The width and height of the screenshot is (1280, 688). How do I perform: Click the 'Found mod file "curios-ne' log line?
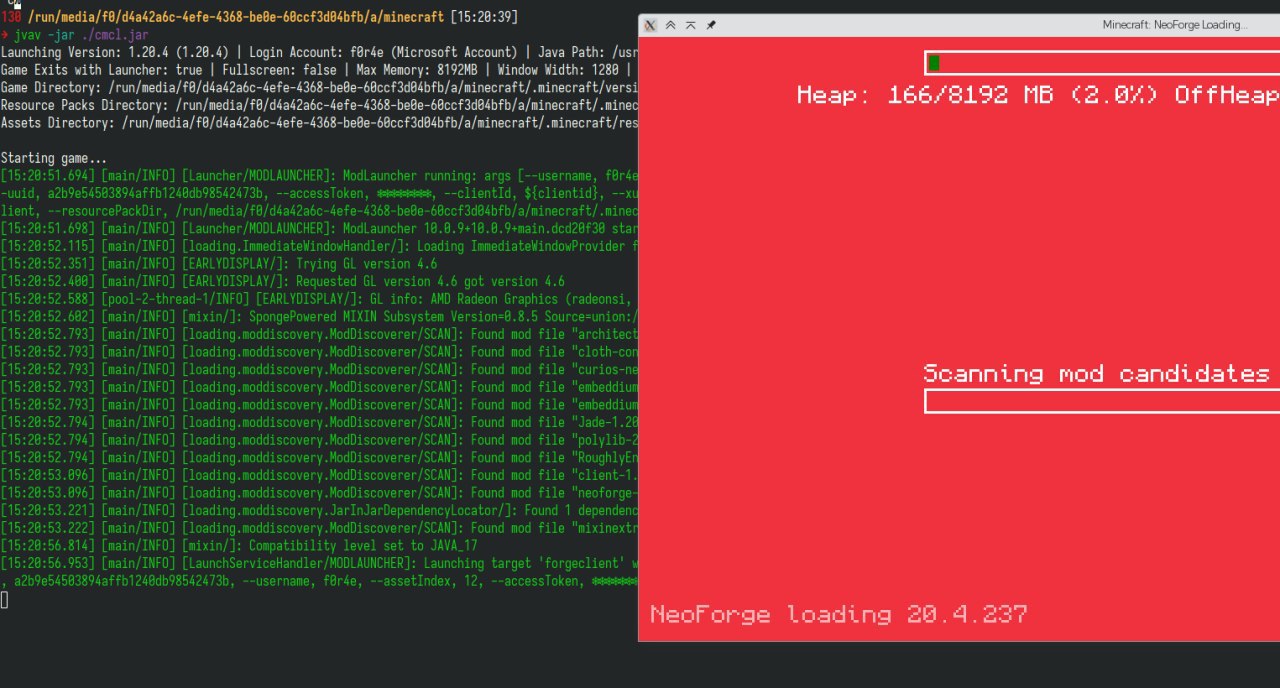(x=319, y=369)
